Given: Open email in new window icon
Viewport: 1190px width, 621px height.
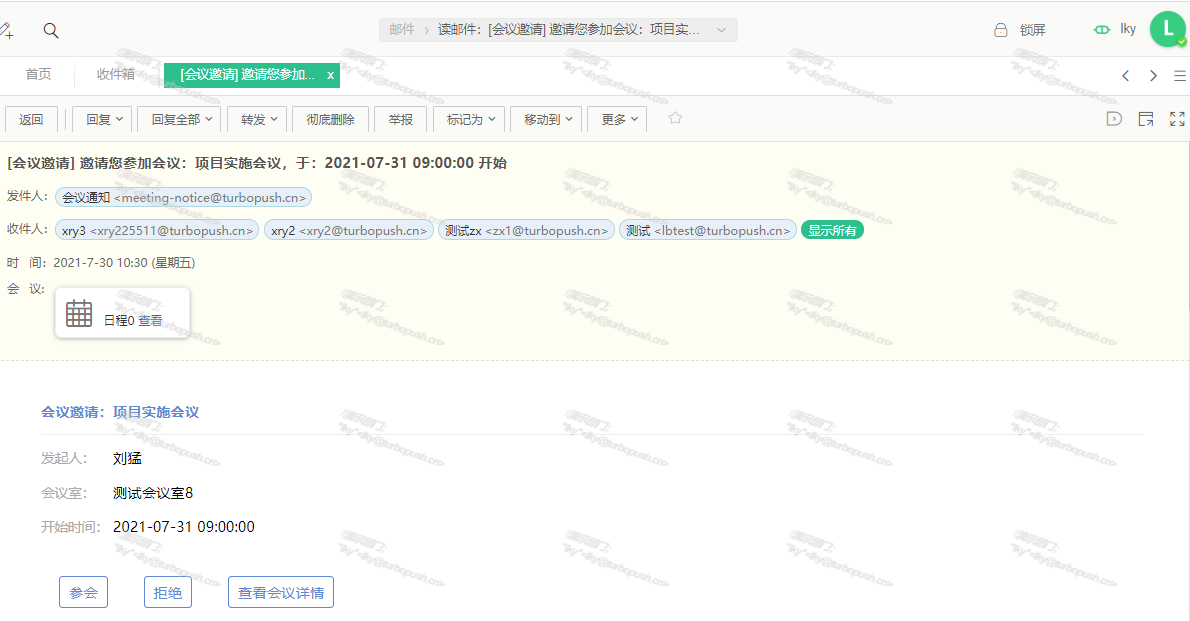Looking at the screenshot, I should (1146, 119).
